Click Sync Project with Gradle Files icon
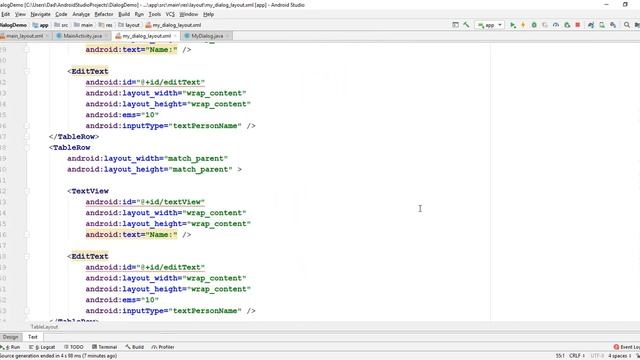The width and height of the screenshot is (640, 360). point(591,25)
